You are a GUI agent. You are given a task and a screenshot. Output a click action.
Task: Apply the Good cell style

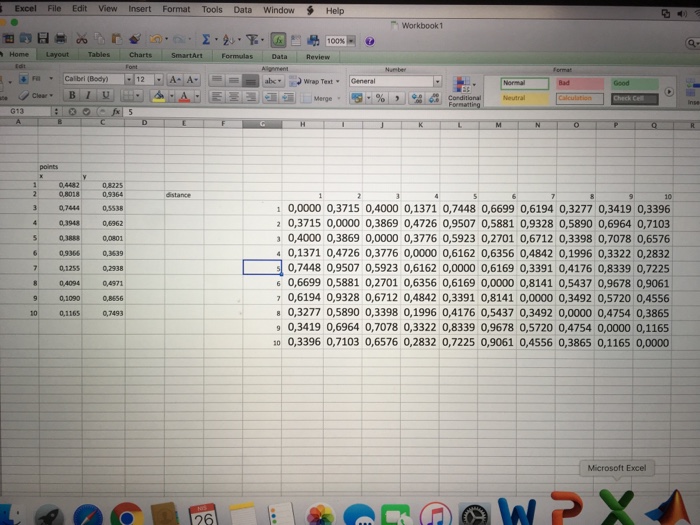coord(634,83)
